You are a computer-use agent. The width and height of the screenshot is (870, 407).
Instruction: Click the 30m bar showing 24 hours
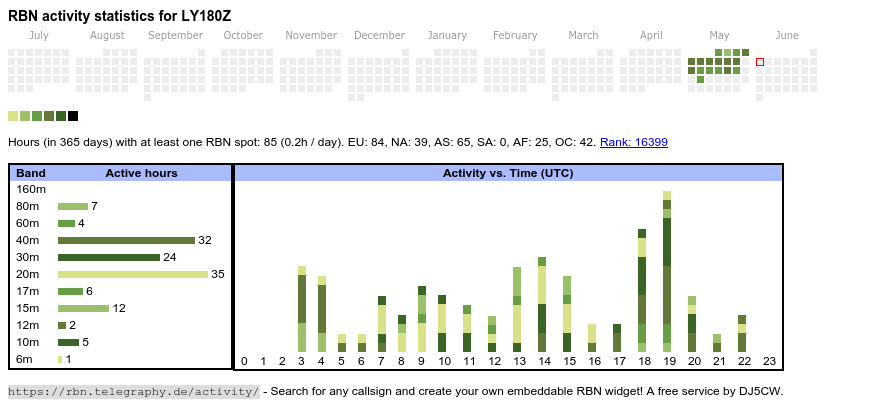coord(109,257)
